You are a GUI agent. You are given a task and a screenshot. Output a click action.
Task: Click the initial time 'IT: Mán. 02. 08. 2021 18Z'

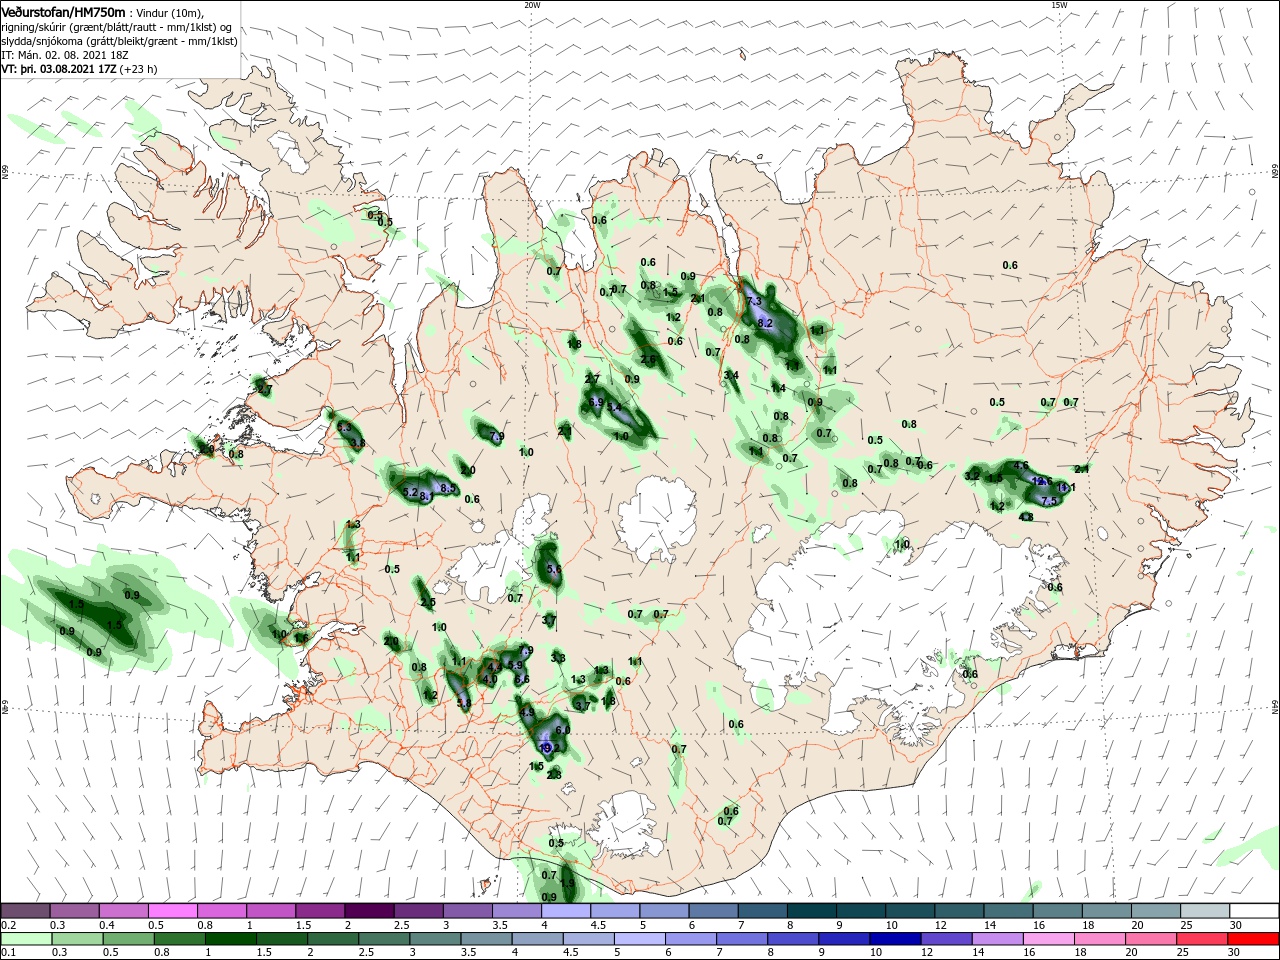[x=65, y=55]
